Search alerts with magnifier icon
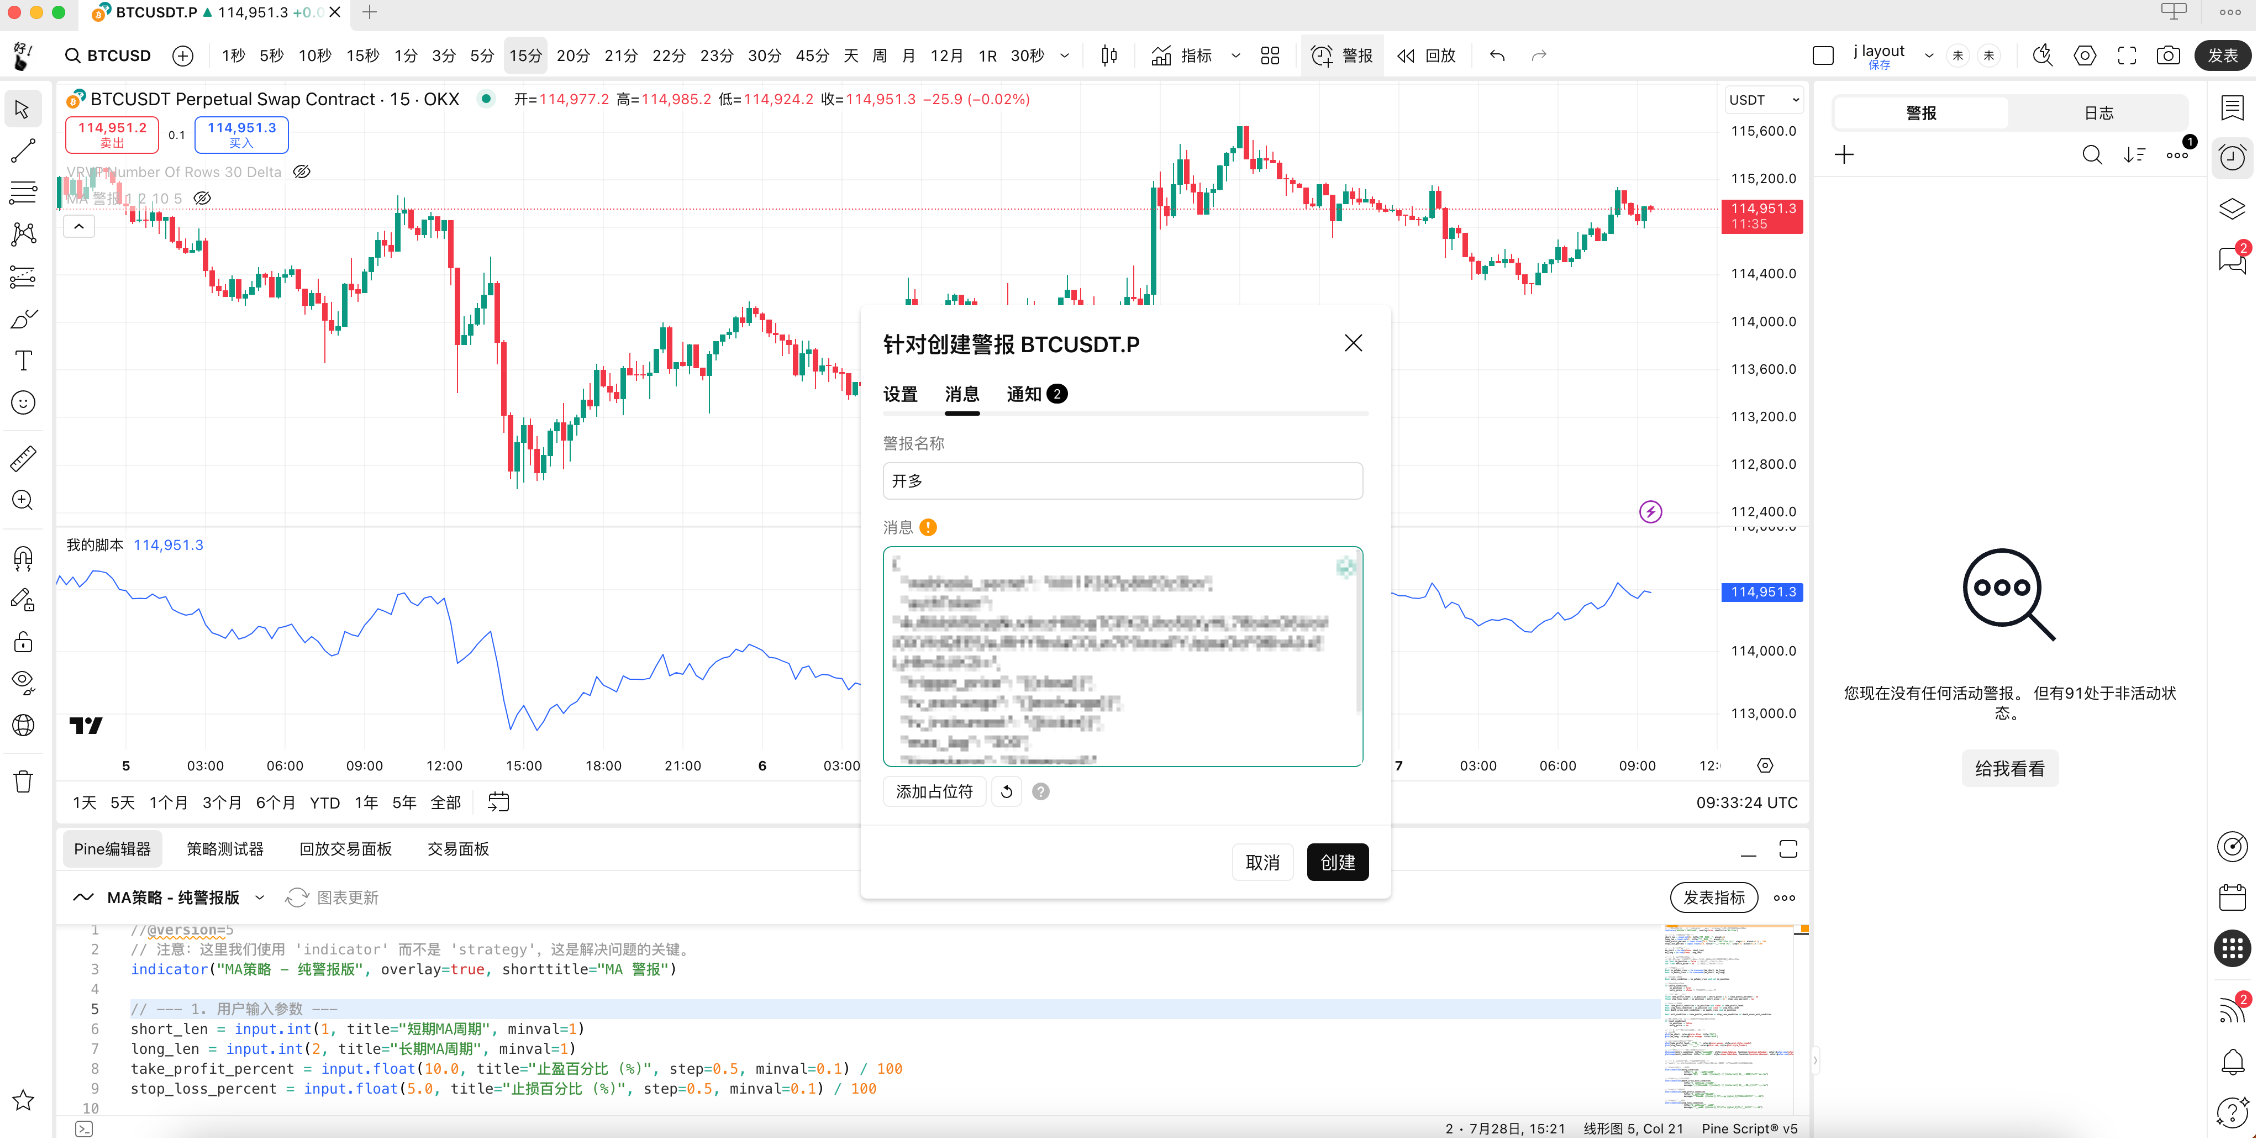Screen dimensions: 2256x1138 (x=2092, y=154)
